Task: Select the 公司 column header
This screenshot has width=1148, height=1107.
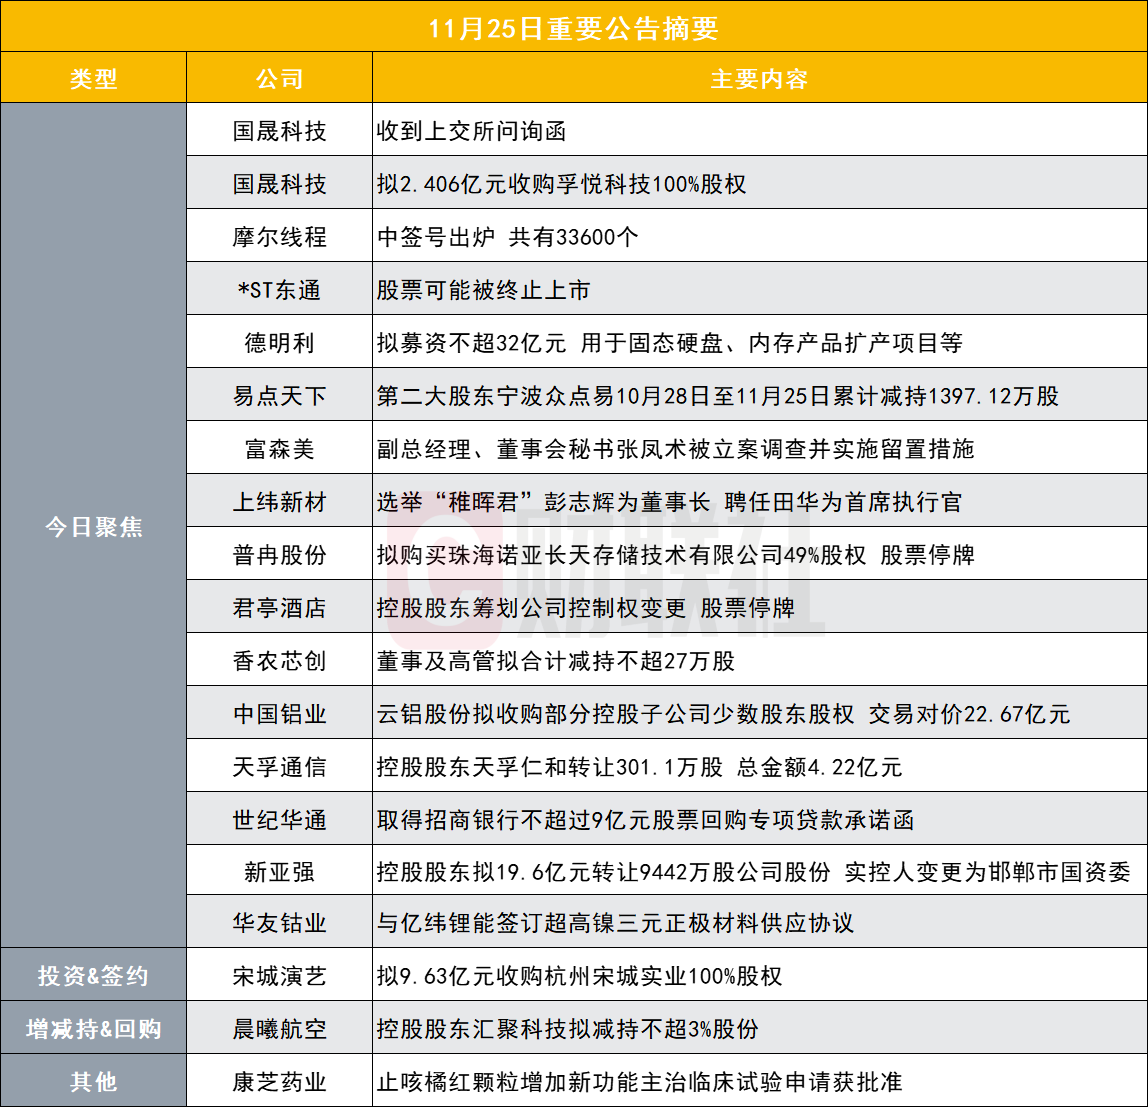Action: 279,79
